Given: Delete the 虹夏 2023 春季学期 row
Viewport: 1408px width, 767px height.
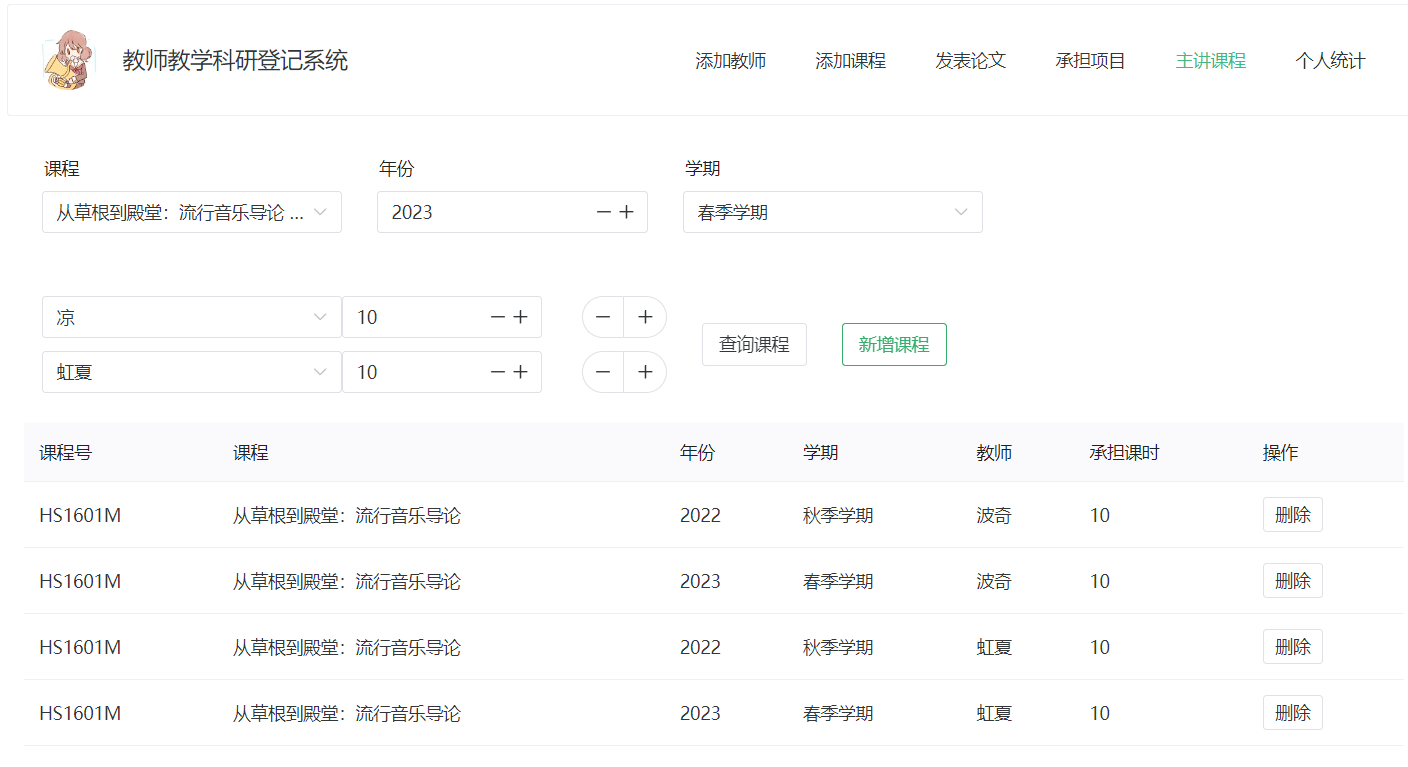Looking at the screenshot, I should pyautogui.click(x=1292, y=712).
